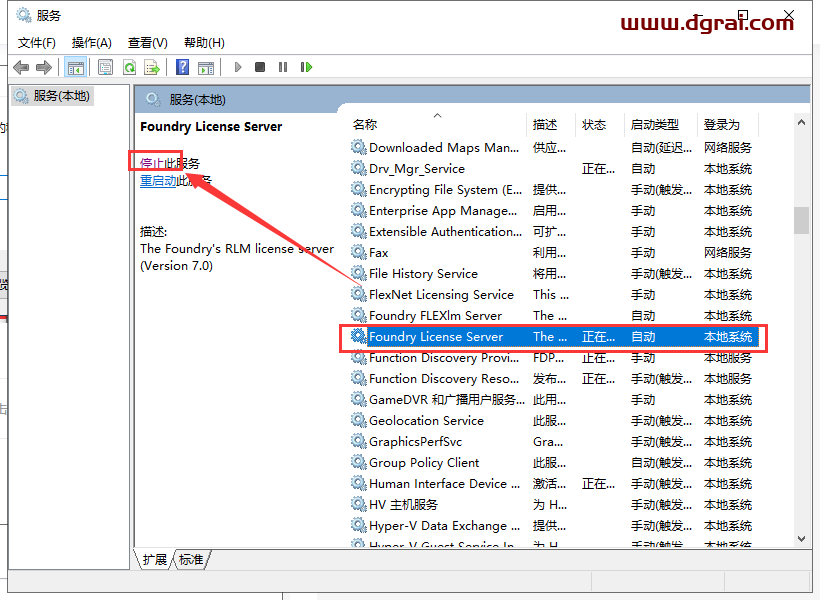The height and width of the screenshot is (600, 820).
Task: Open the Help question-mark icon
Action: tap(183, 67)
